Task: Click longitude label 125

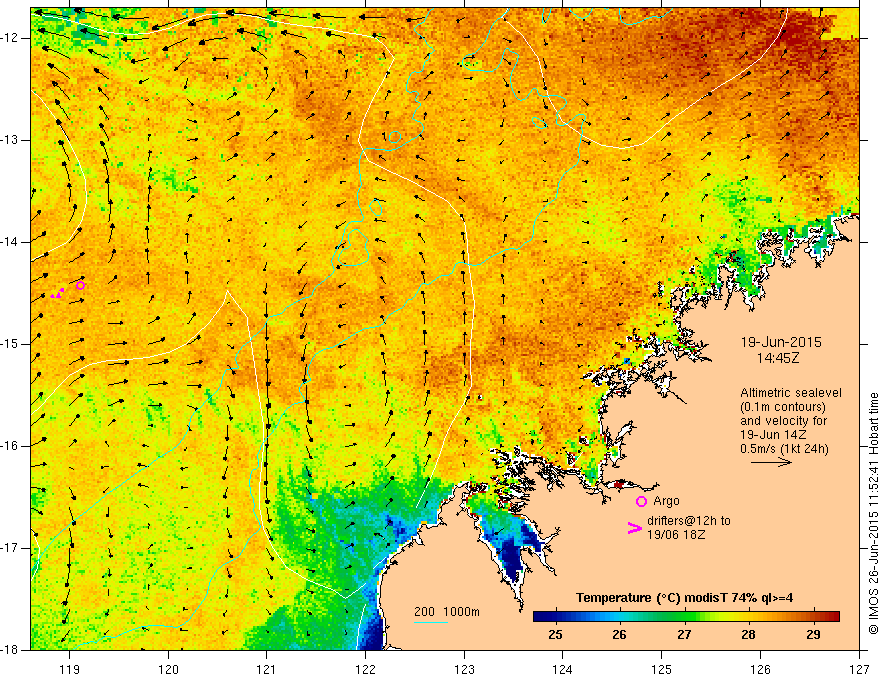Action: pyautogui.click(x=662, y=669)
